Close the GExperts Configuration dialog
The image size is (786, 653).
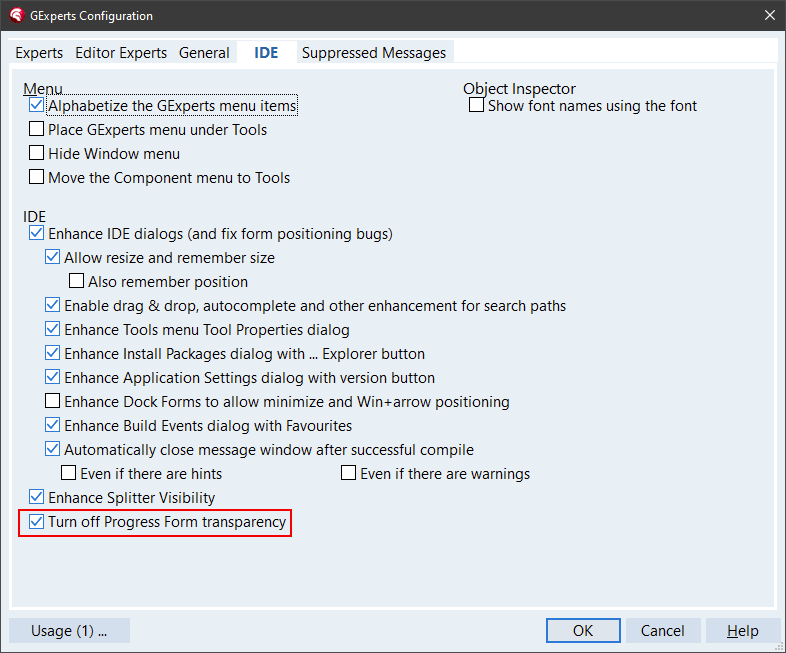click(x=769, y=16)
